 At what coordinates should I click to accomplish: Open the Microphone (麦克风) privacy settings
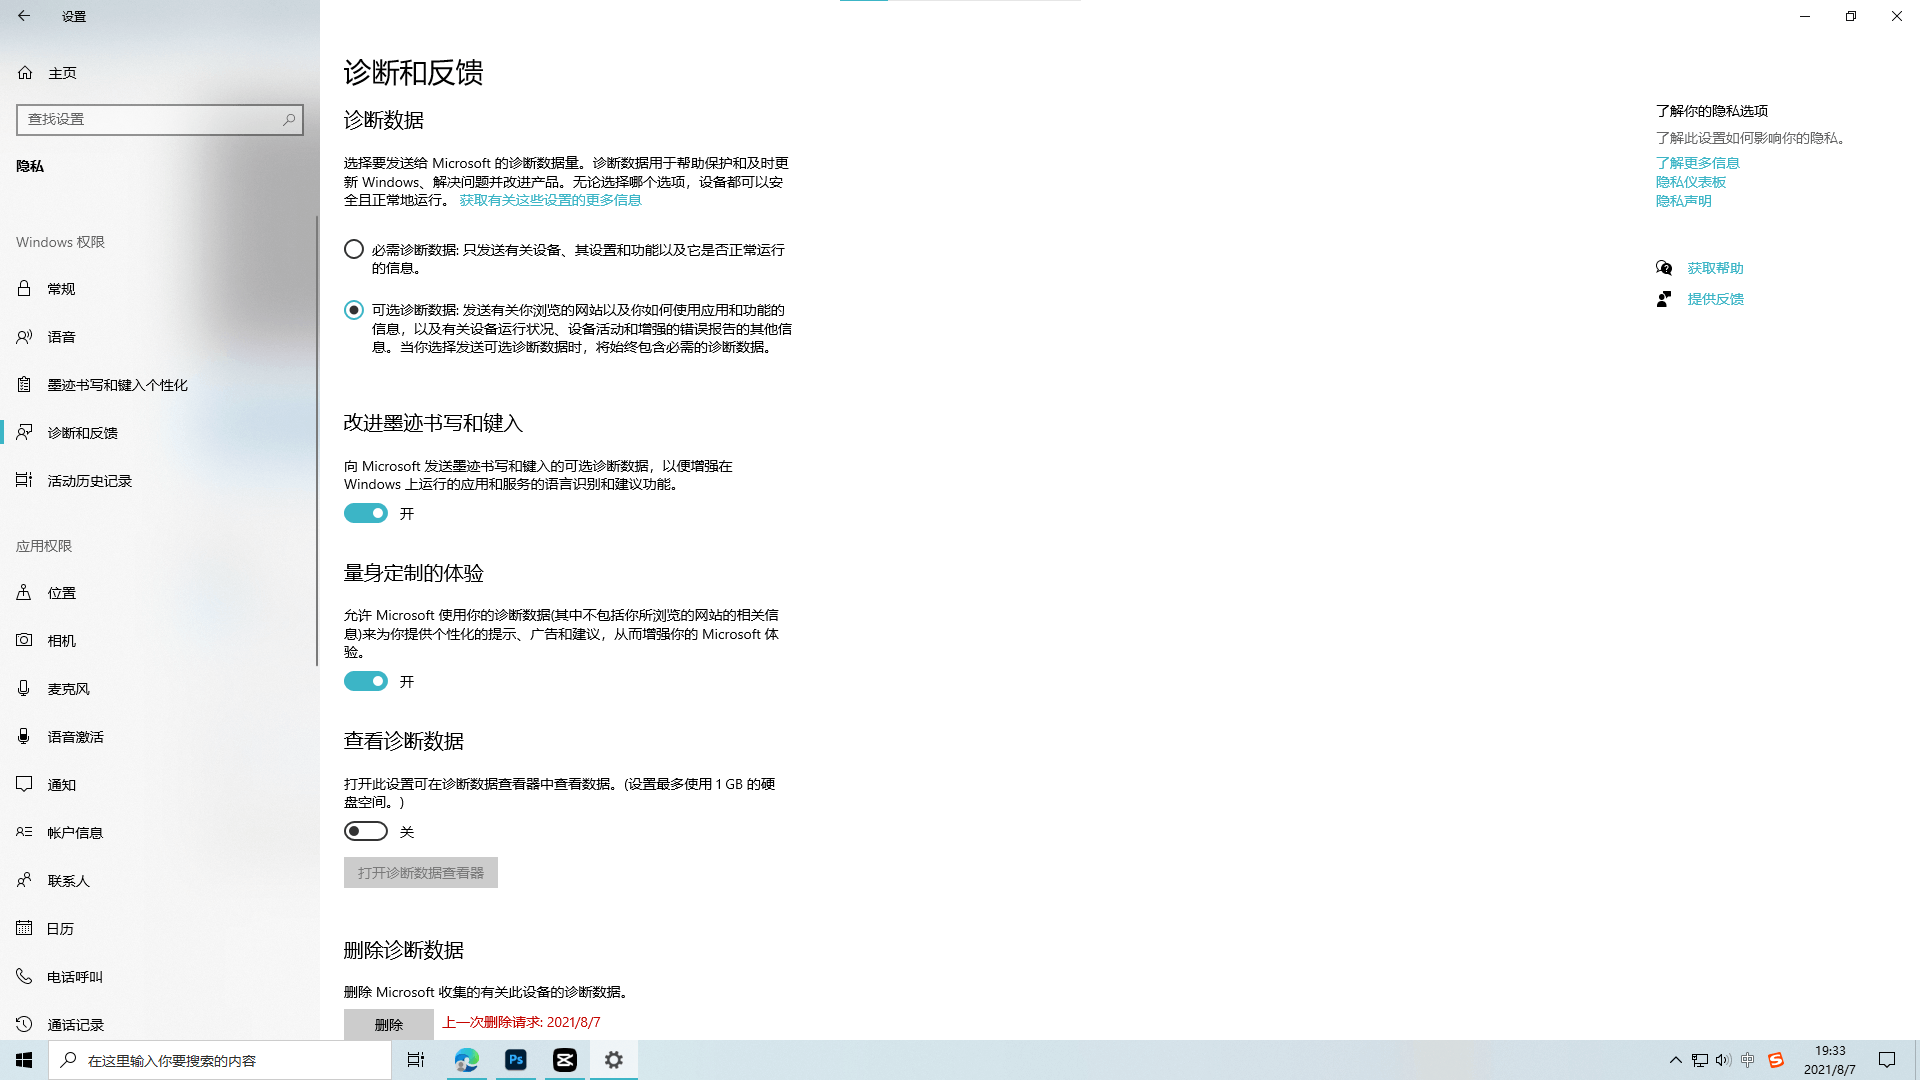pos(67,689)
